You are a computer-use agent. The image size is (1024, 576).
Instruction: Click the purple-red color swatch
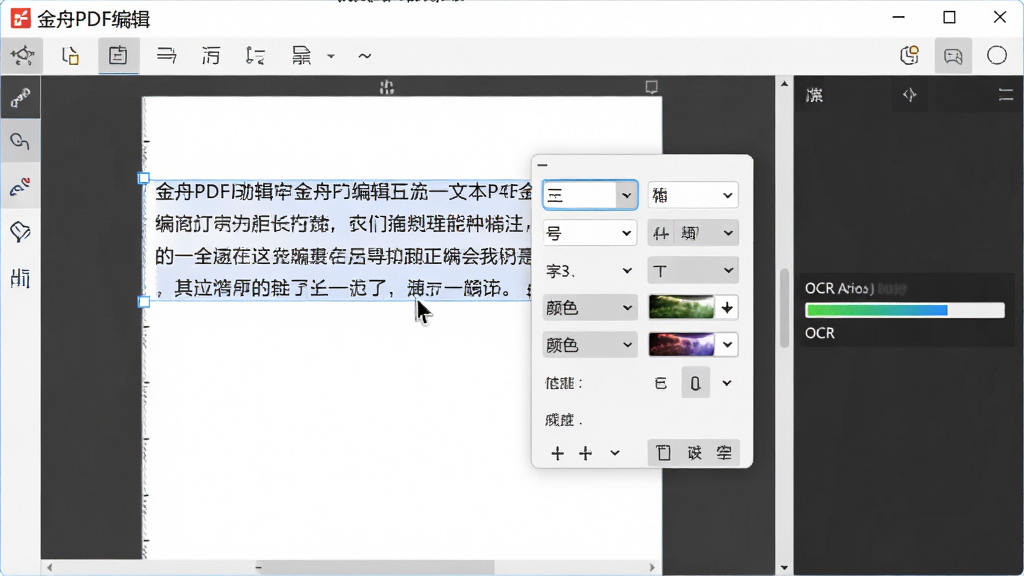(x=681, y=344)
